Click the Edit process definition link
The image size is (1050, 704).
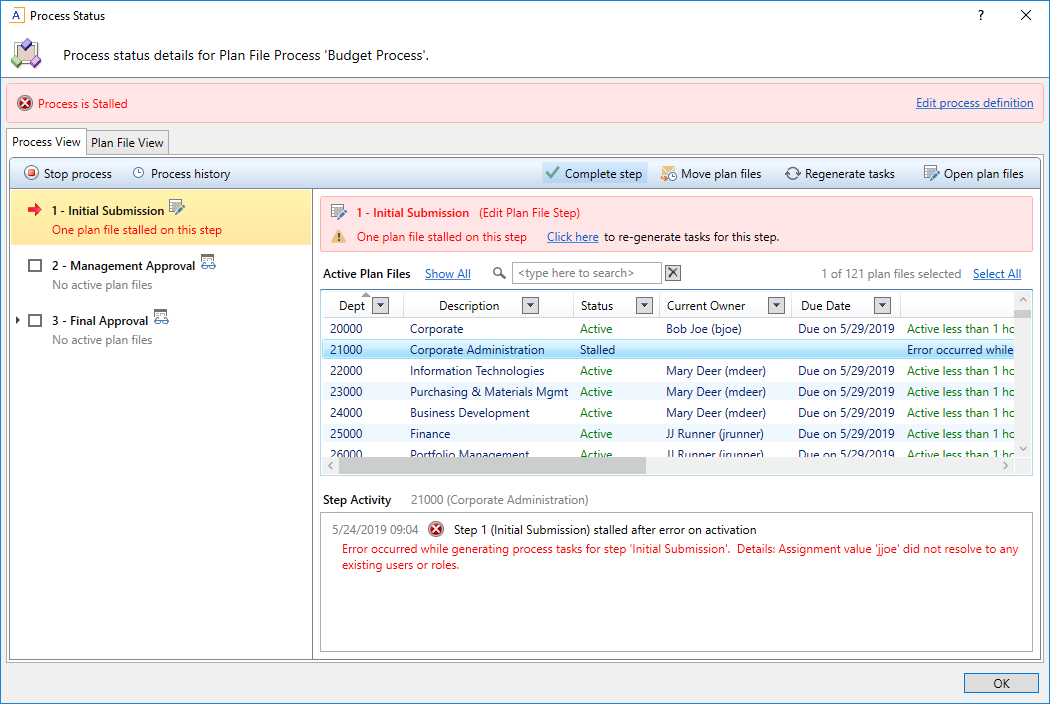pos(974,103)
